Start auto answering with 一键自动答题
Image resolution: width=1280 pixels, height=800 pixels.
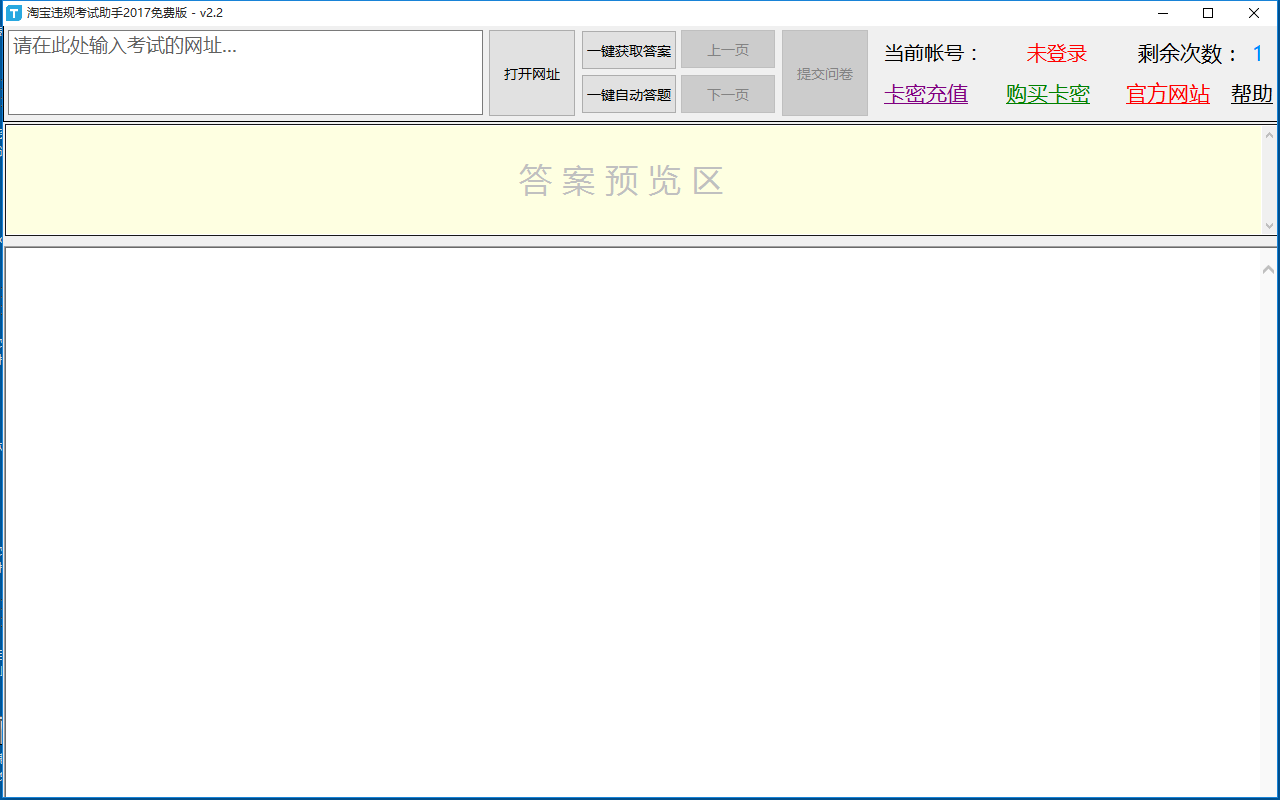click(x=629, y=95)
